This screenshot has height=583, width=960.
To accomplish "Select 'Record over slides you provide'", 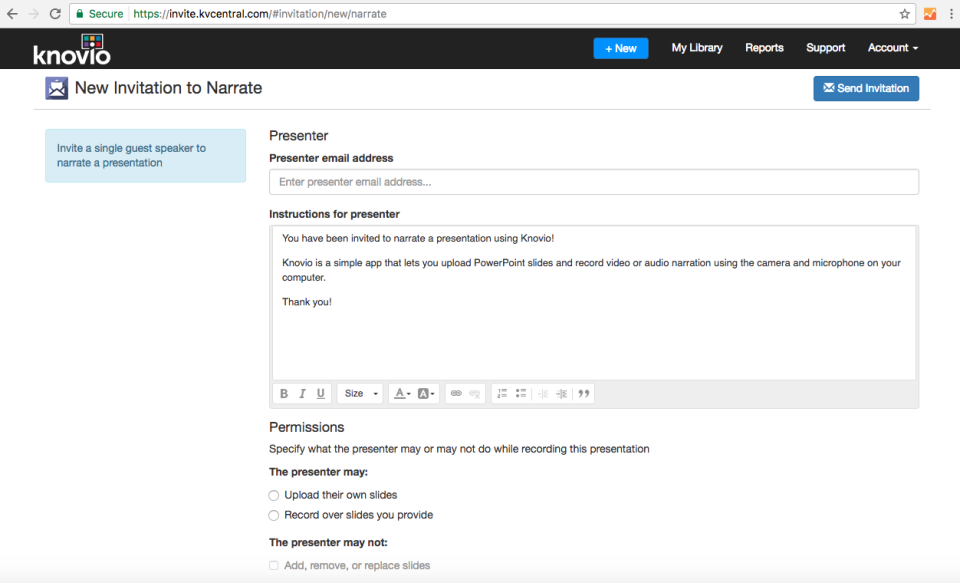I will coord(273,515).
